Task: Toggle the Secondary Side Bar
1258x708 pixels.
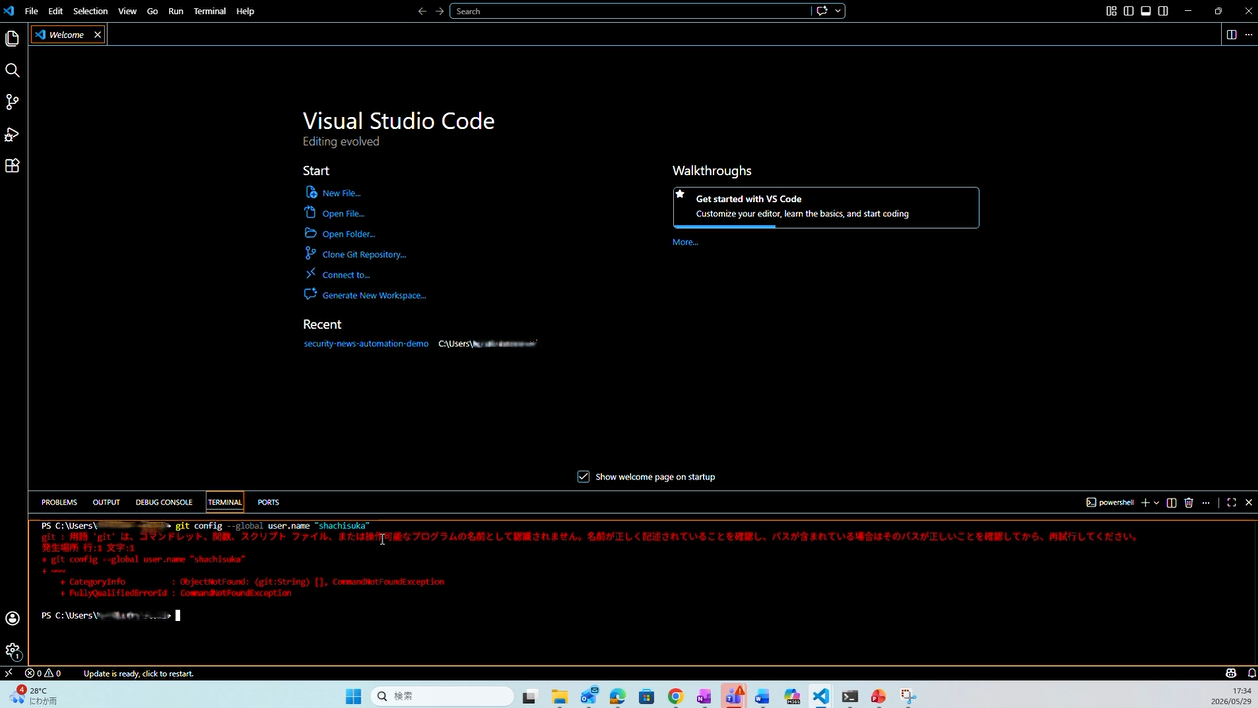Action: (x=1163, y=11)
